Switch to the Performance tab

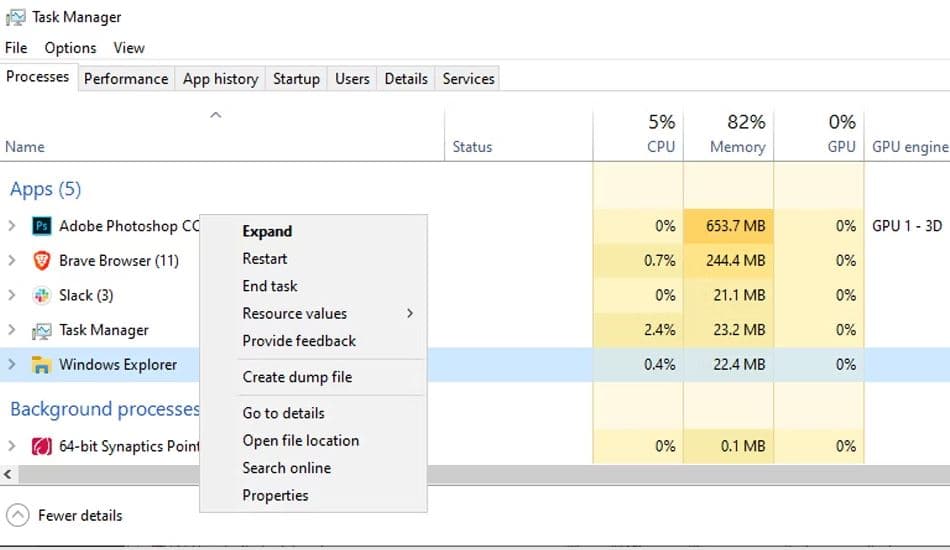point(126,79)
